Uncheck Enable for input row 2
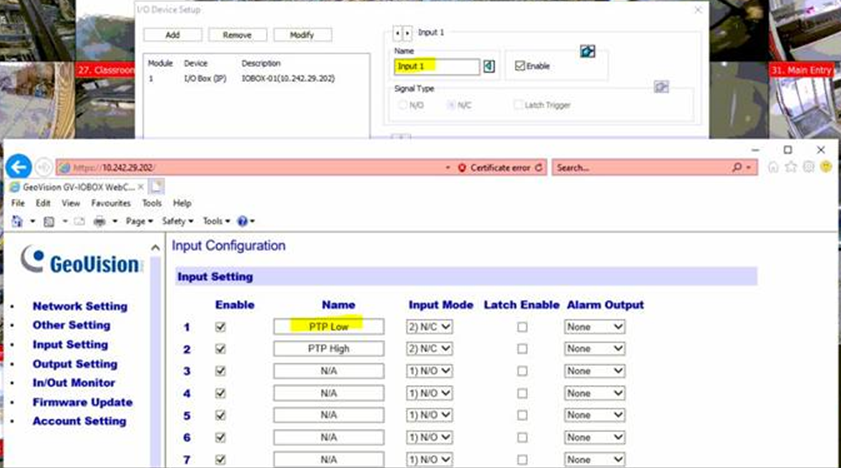 pyautogui.click(x=220, y=348)
